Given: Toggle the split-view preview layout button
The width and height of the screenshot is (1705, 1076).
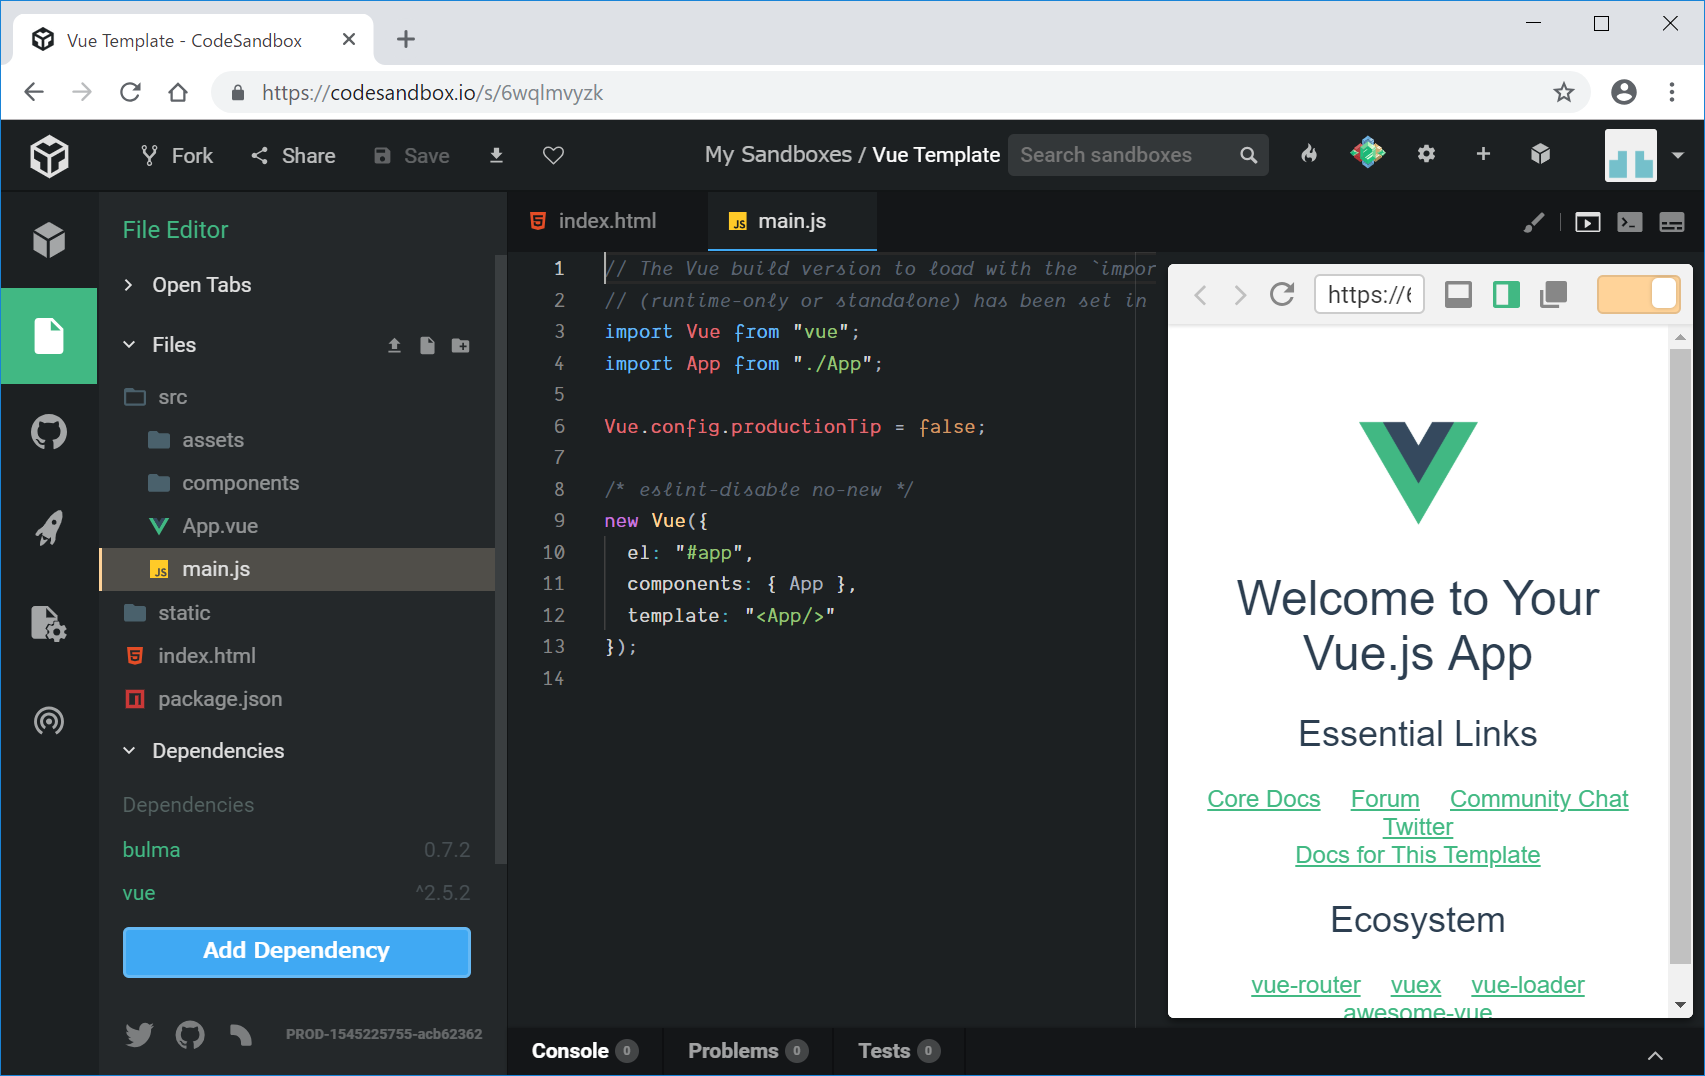Looking at the screenshot, I should click(1506, 294).
